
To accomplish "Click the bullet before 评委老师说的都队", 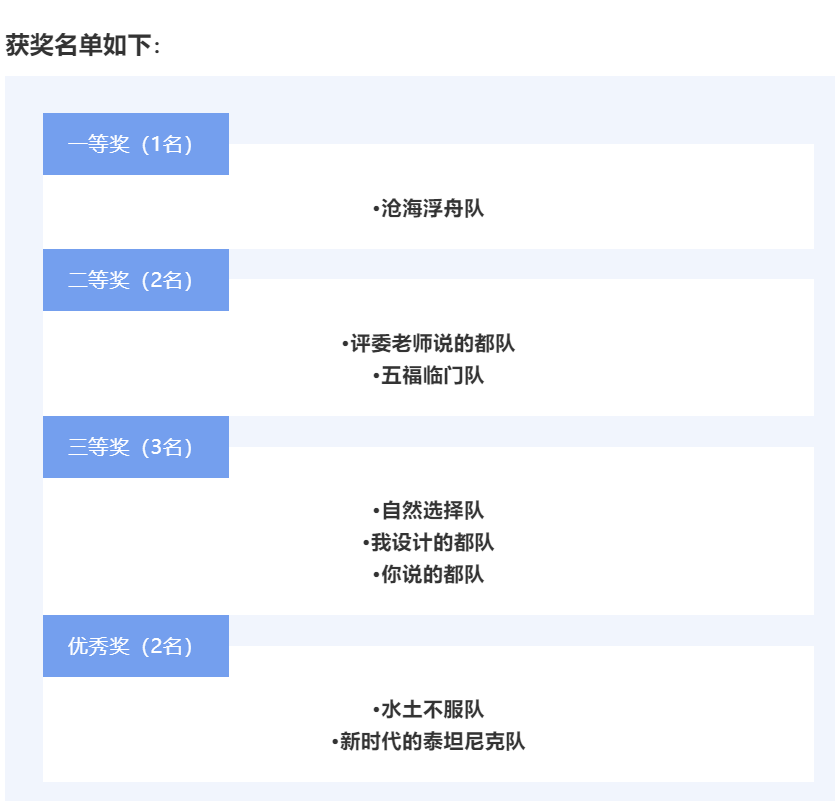I will click(345, 345).
